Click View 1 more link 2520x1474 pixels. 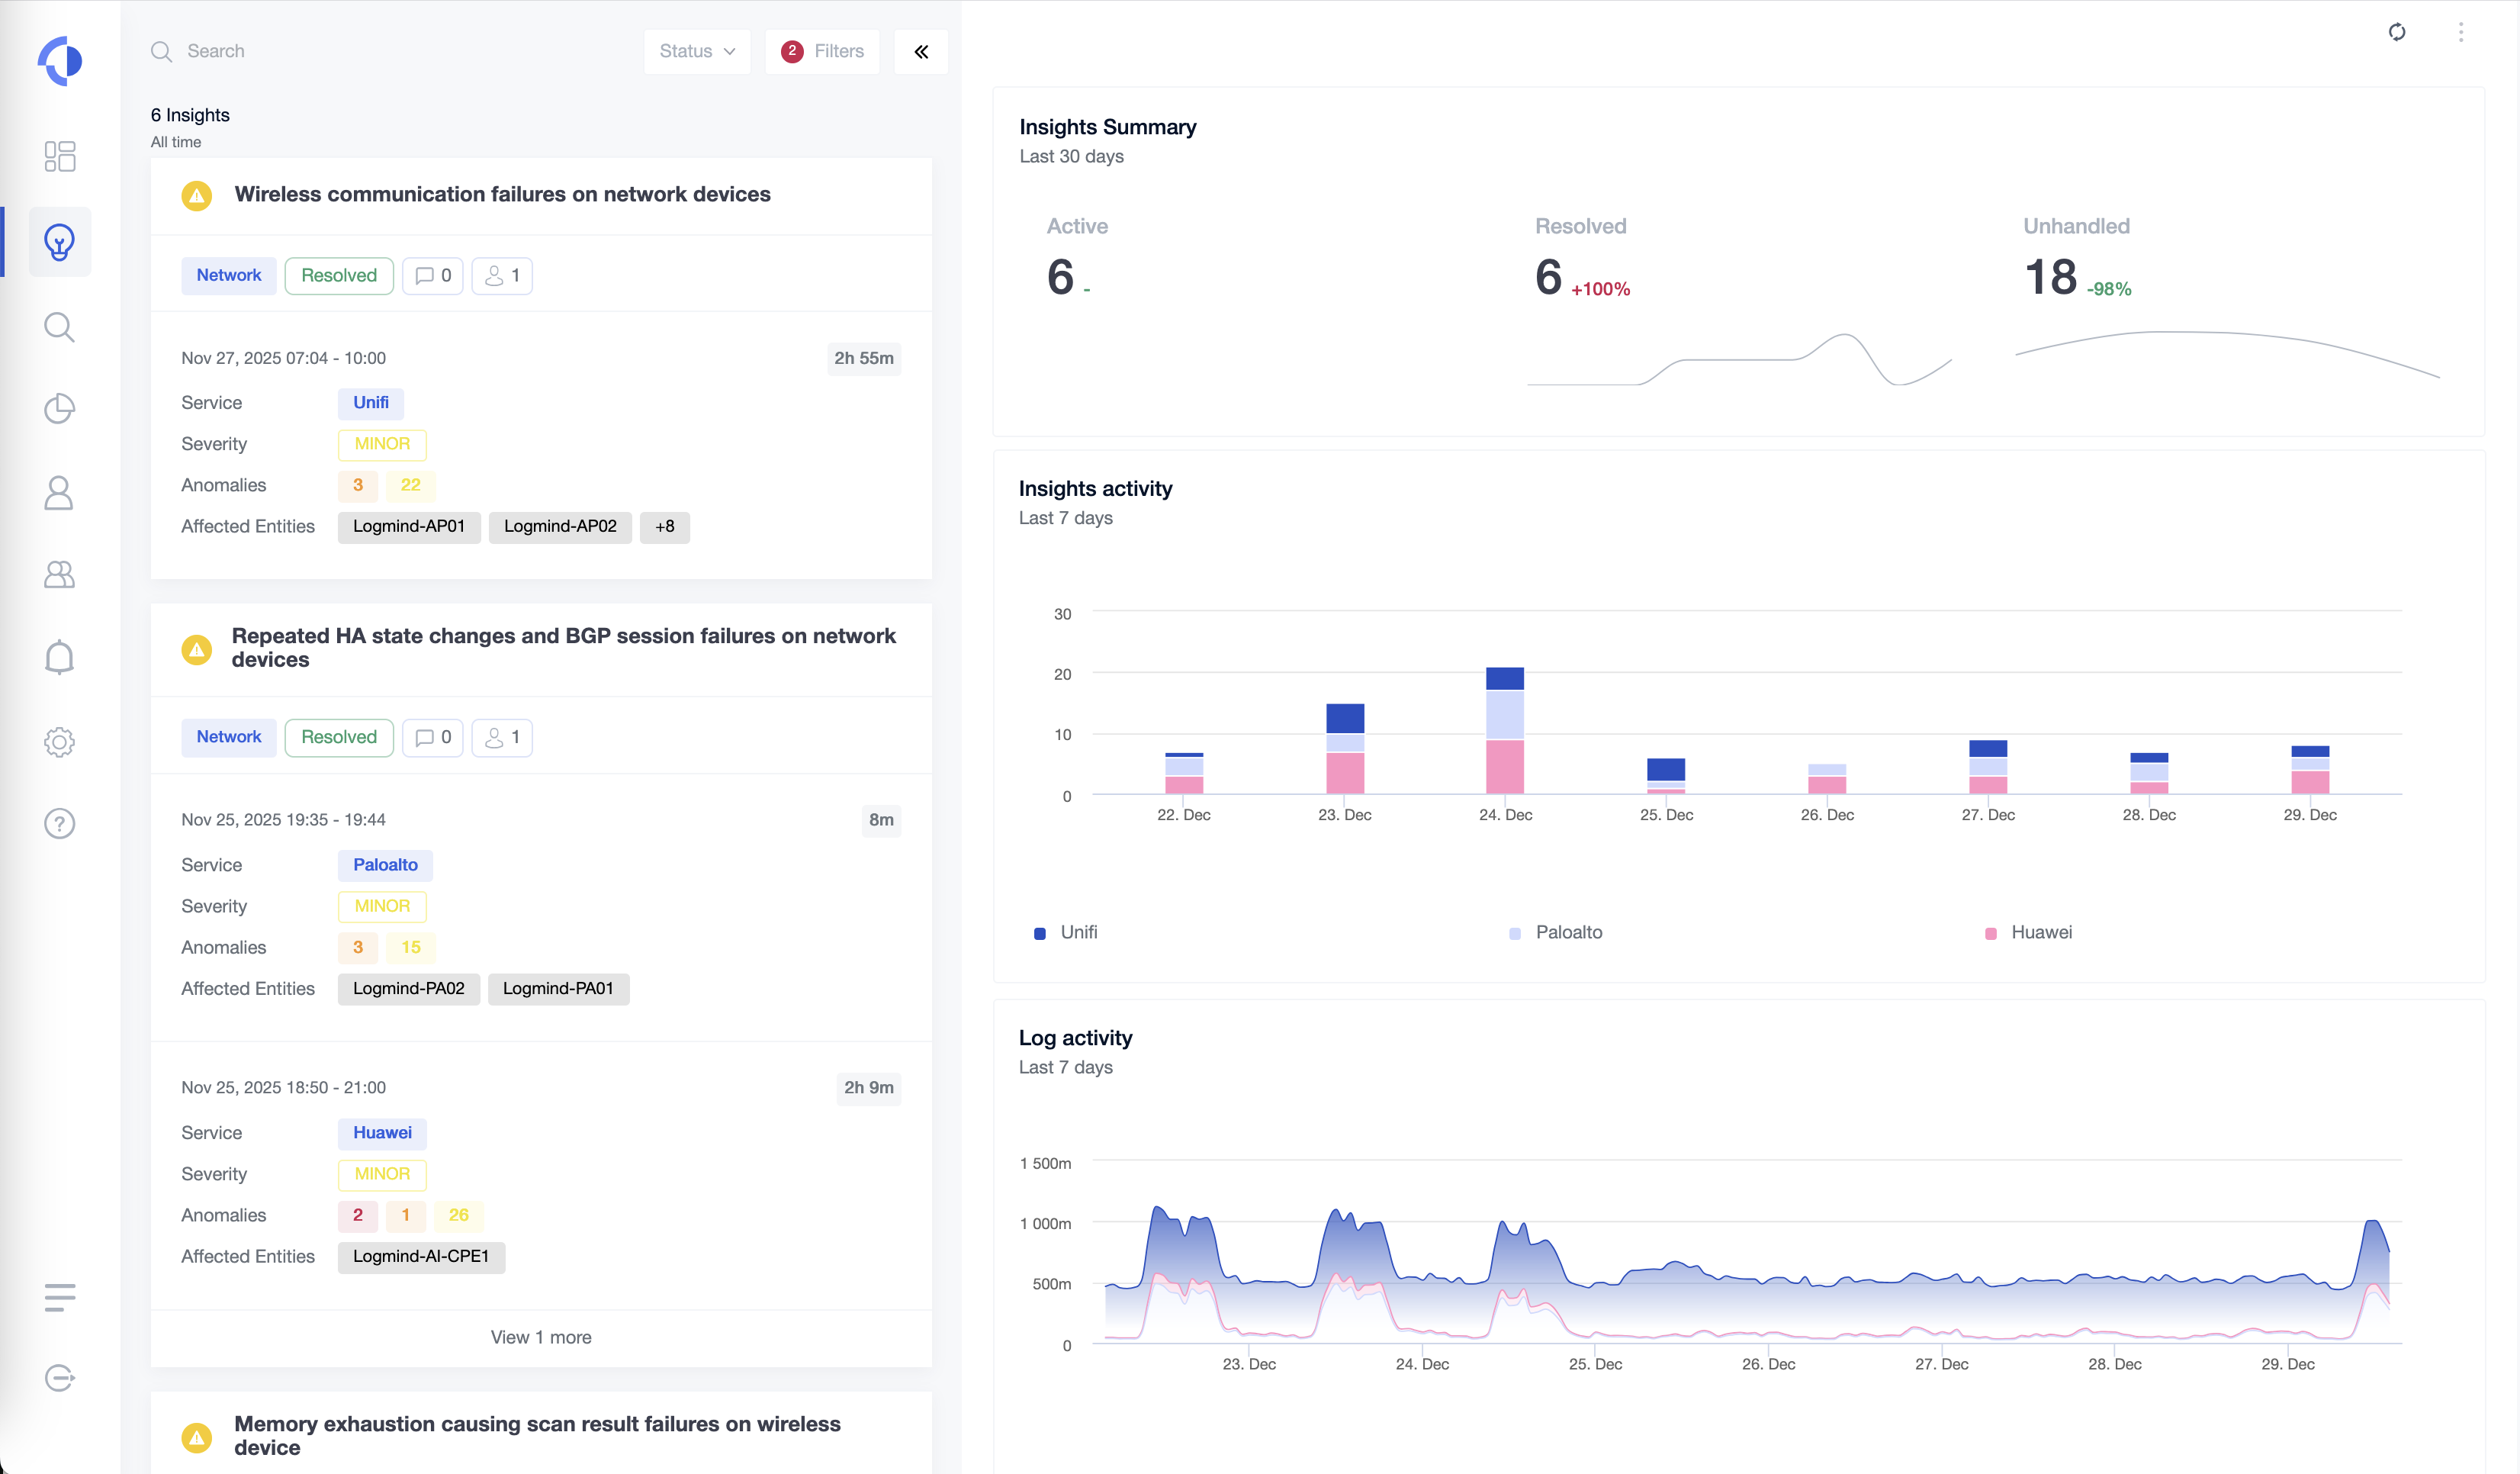[541, 1337]
